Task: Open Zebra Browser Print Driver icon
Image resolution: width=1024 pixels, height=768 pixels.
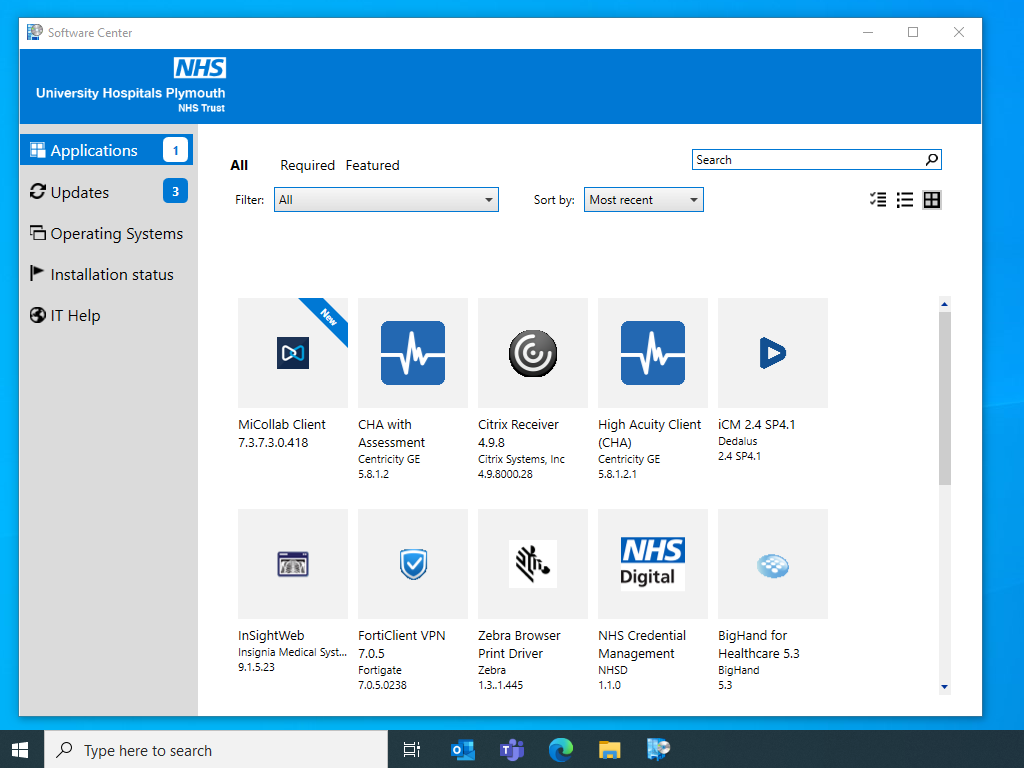Action: [x=533, y=564]
